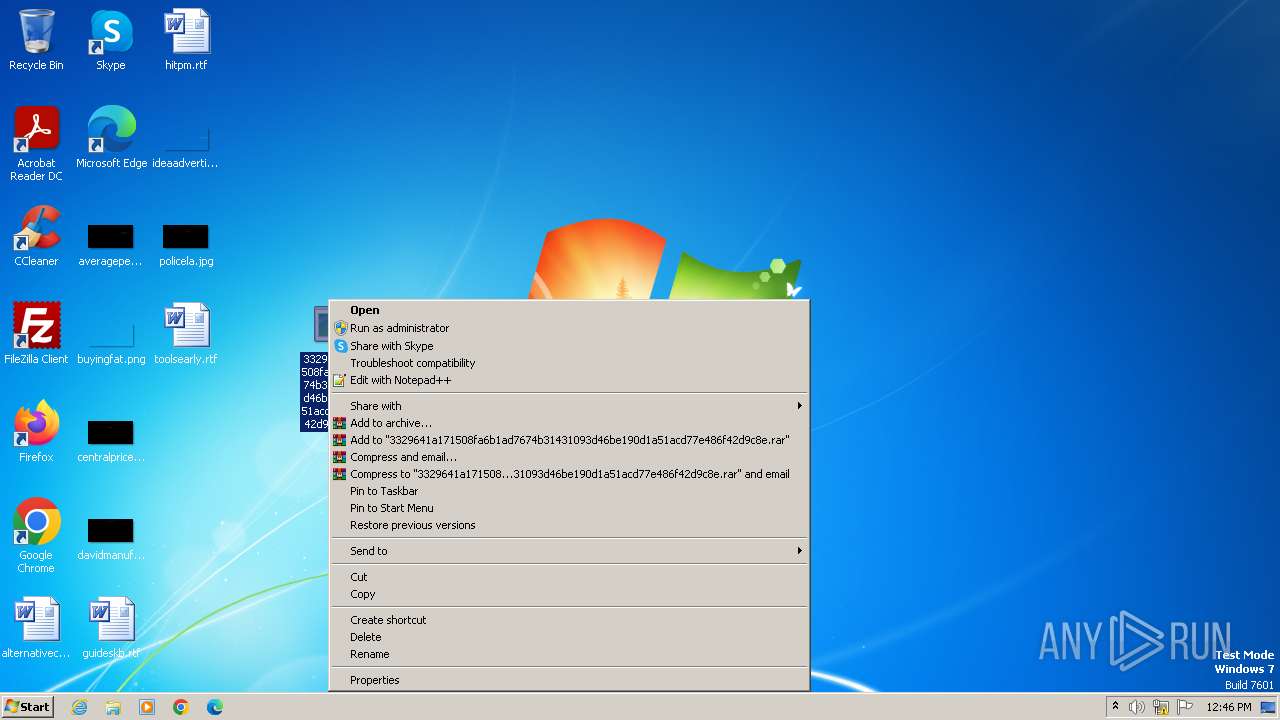
Task: Choose Share with Skype
Action: coord(569,346)
